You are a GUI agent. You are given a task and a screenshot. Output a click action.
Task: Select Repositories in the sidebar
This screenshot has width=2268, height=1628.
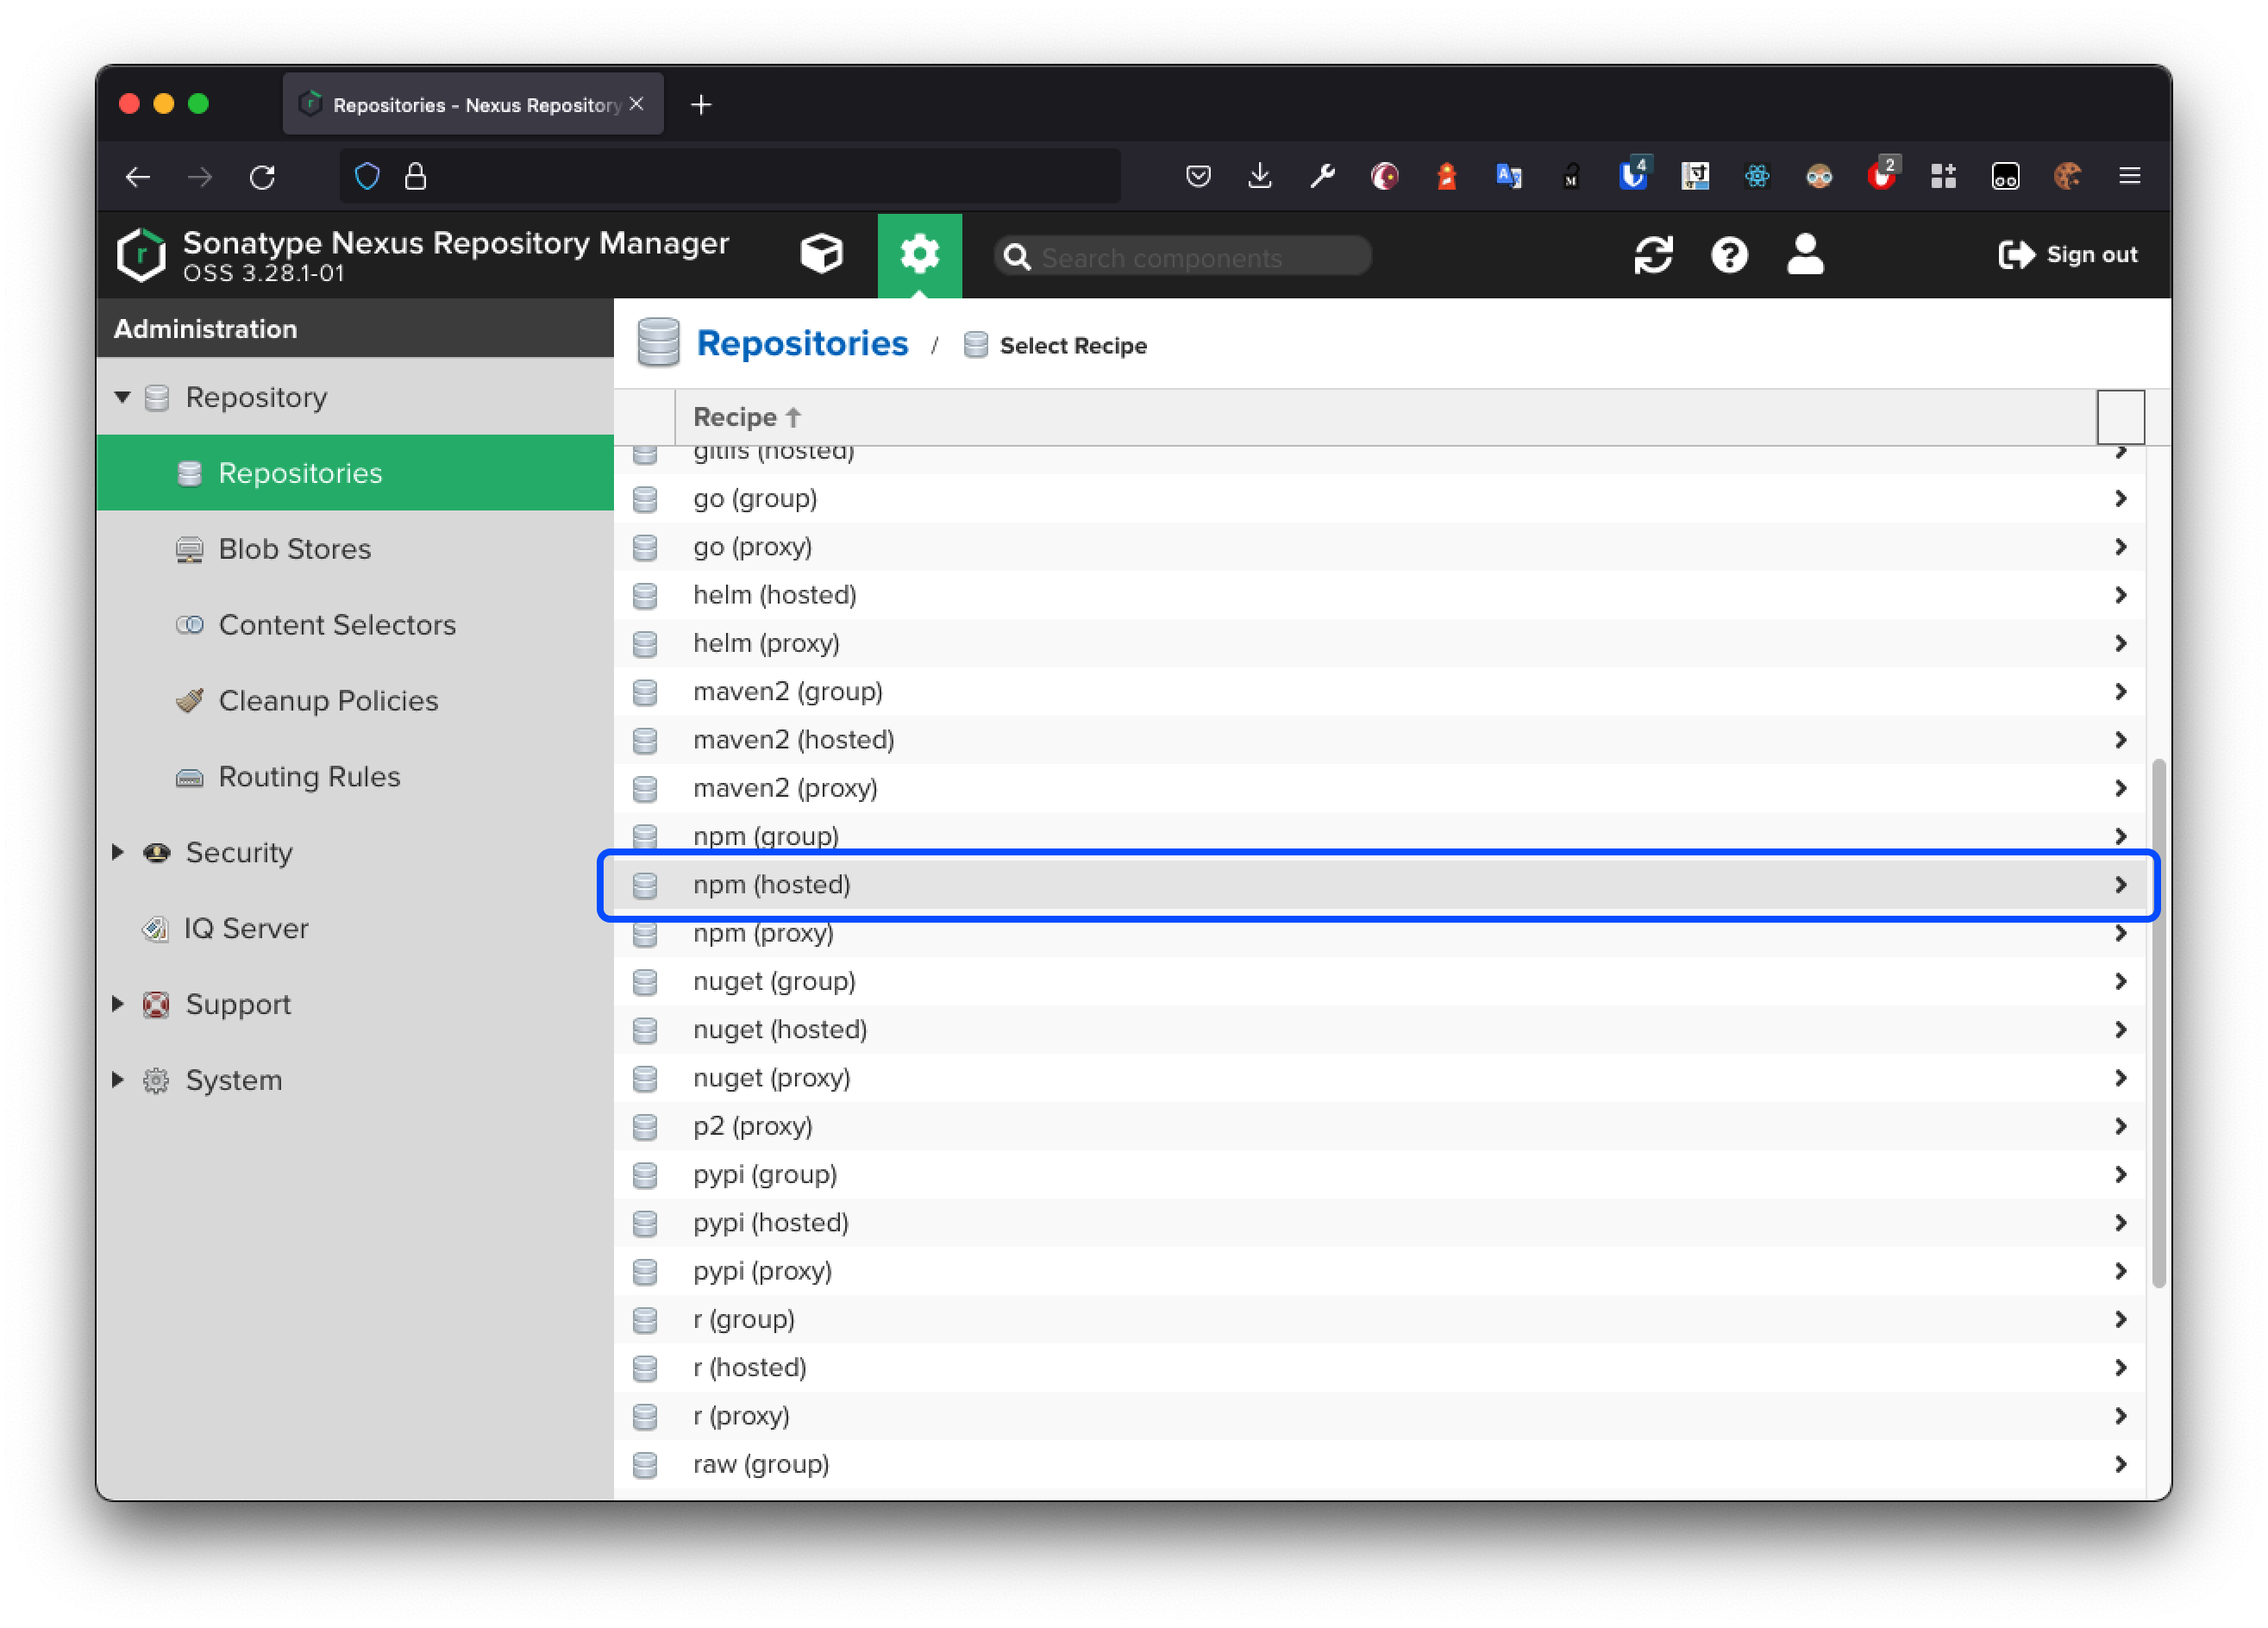(x=355, y=473)
